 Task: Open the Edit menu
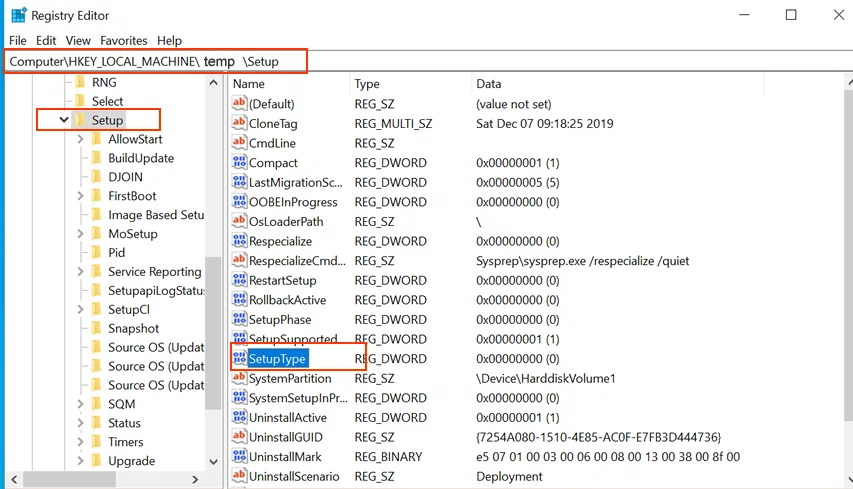pos(46,40)
